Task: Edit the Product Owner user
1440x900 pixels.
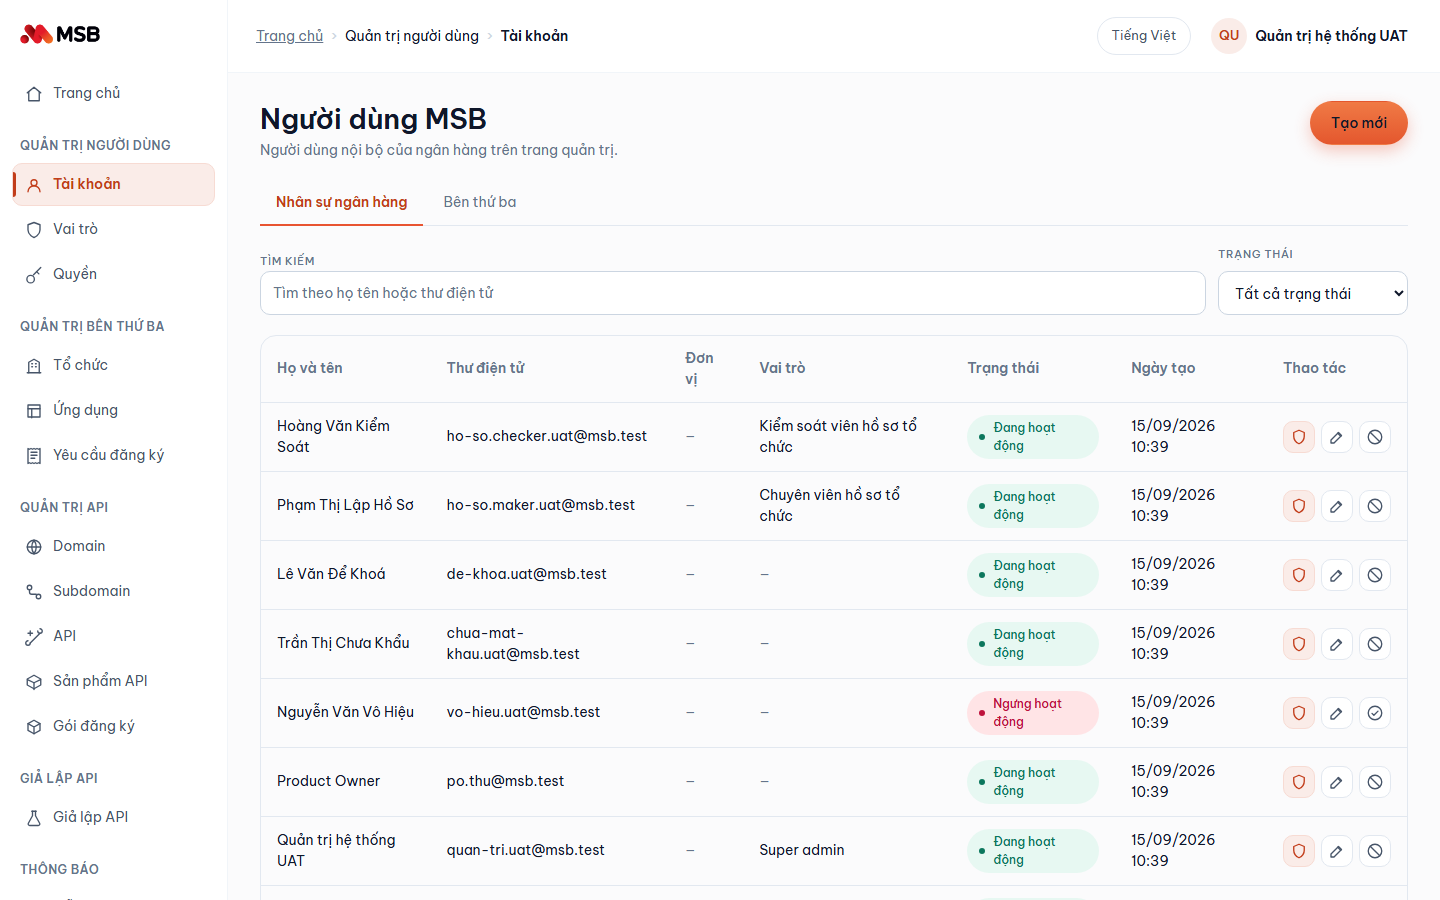Action: click(x=1337, y=782)
